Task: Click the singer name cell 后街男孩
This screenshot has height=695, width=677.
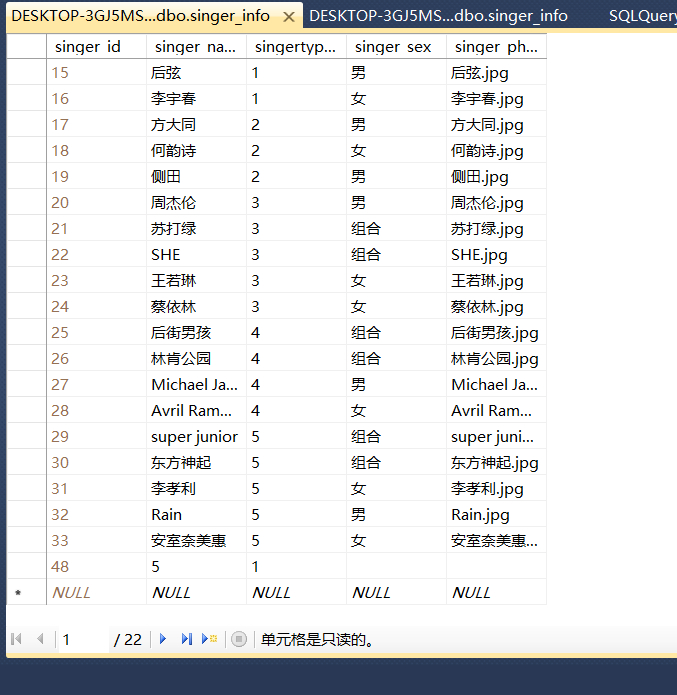Action: [196, 332]
